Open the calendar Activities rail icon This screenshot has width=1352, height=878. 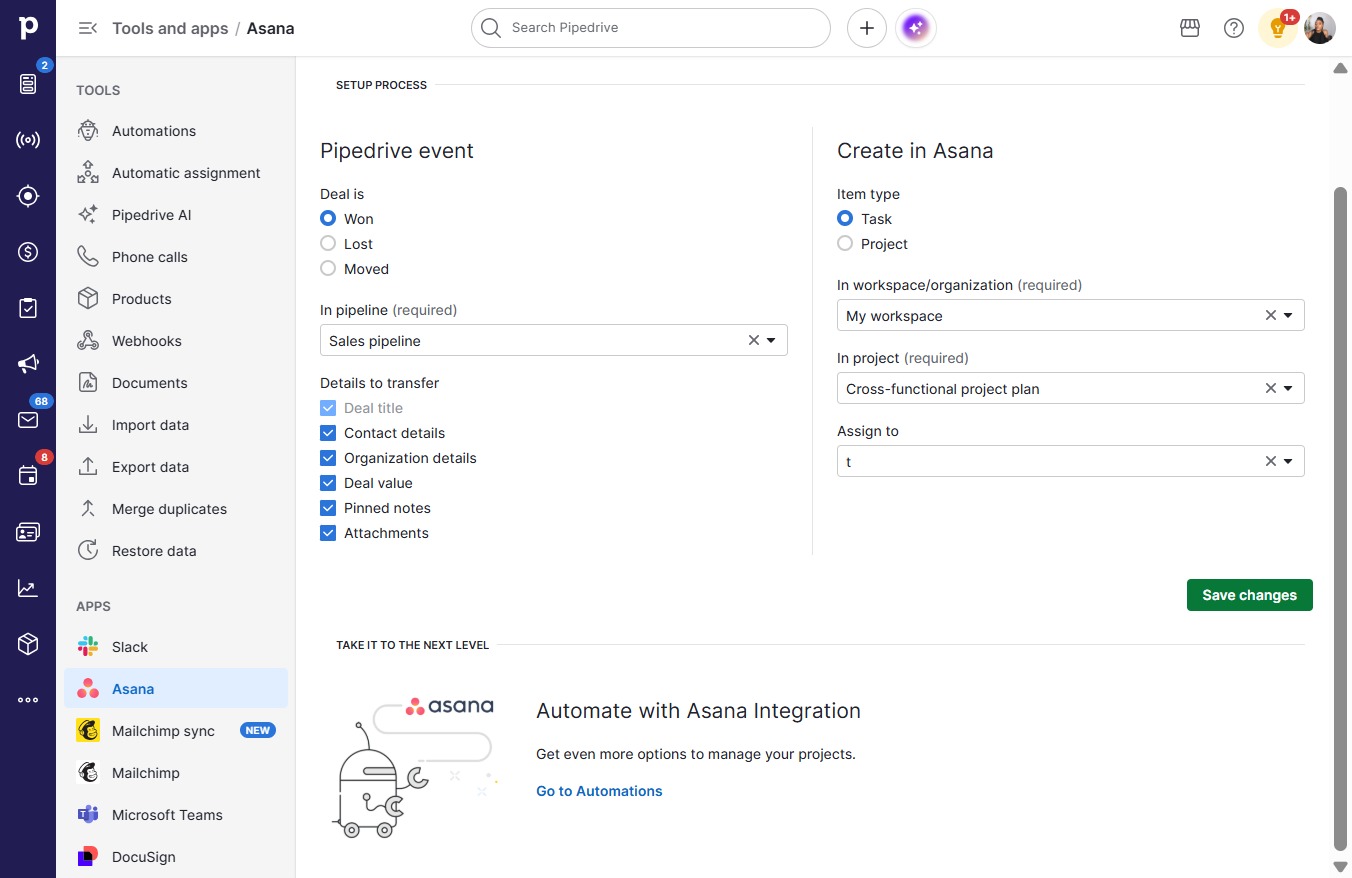[28, 476]
